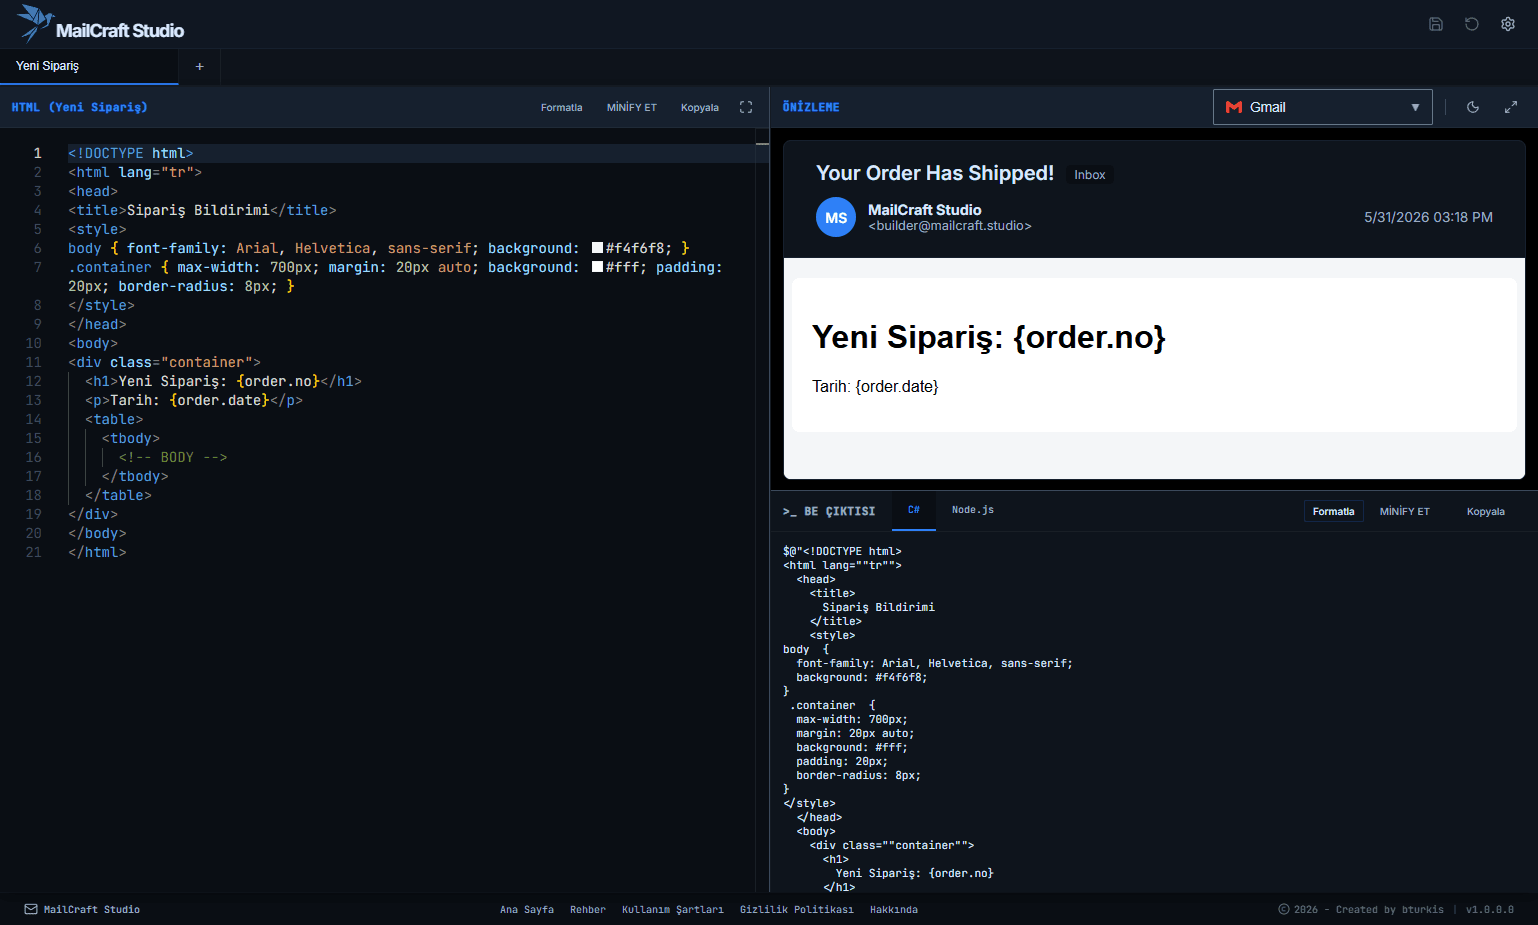The height and width of the screenshot is (925, 1538).
Task: Open Ana Sayfa footer link
Action: pos(526,910)
